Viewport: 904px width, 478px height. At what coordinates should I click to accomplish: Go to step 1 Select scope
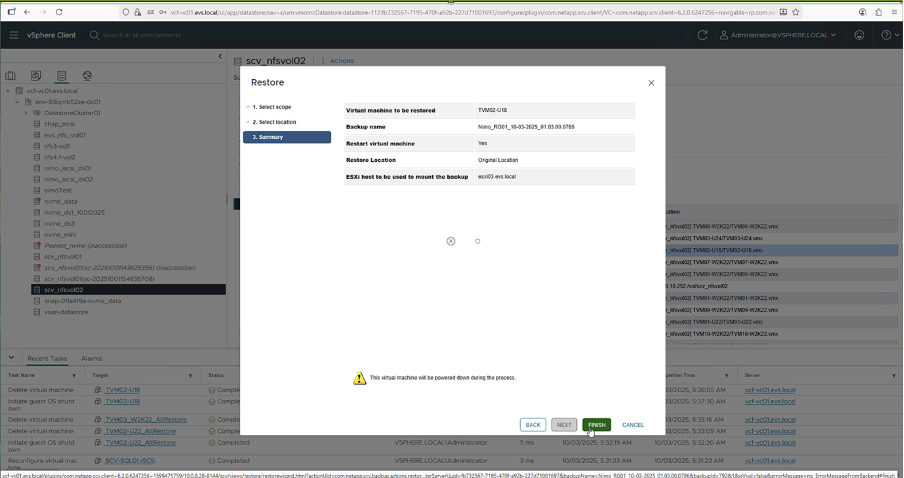point(272,107)
